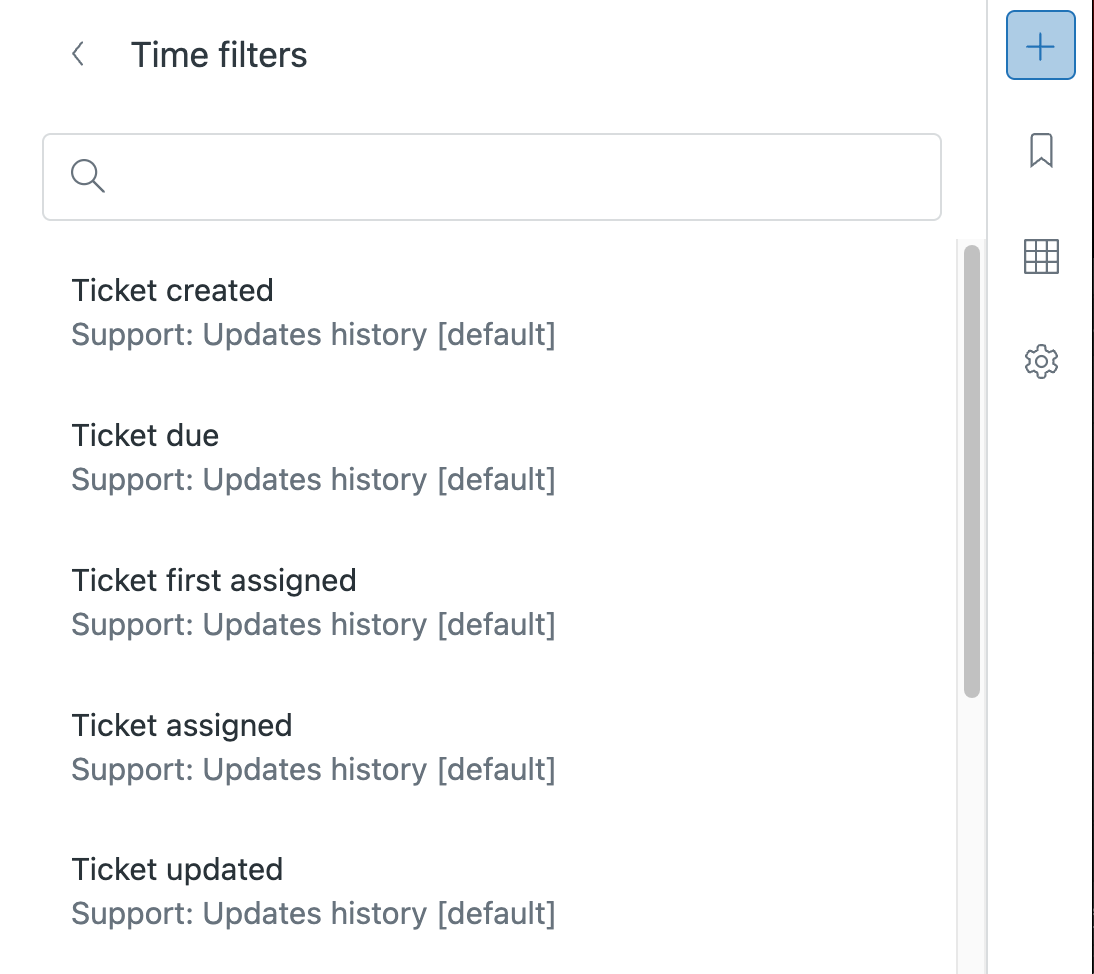Click the filter list scrollbar thumb
Image resolution: width=1094 pixels, height=974 pixels.
point(971,470)
